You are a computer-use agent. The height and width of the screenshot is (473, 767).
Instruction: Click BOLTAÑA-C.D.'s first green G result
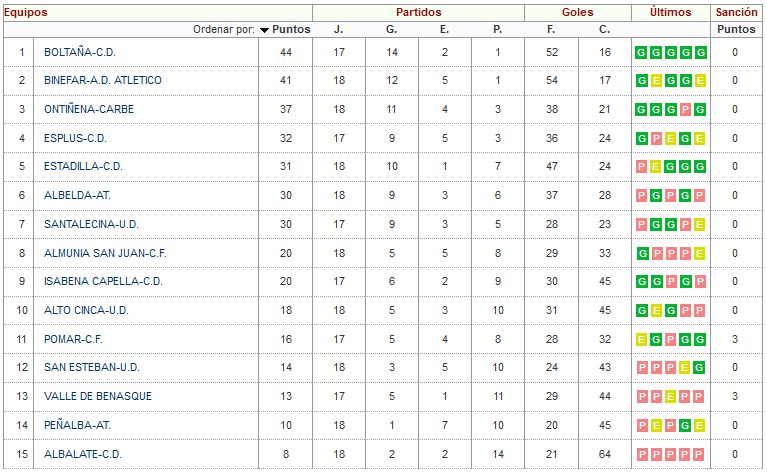coord(641,52)
